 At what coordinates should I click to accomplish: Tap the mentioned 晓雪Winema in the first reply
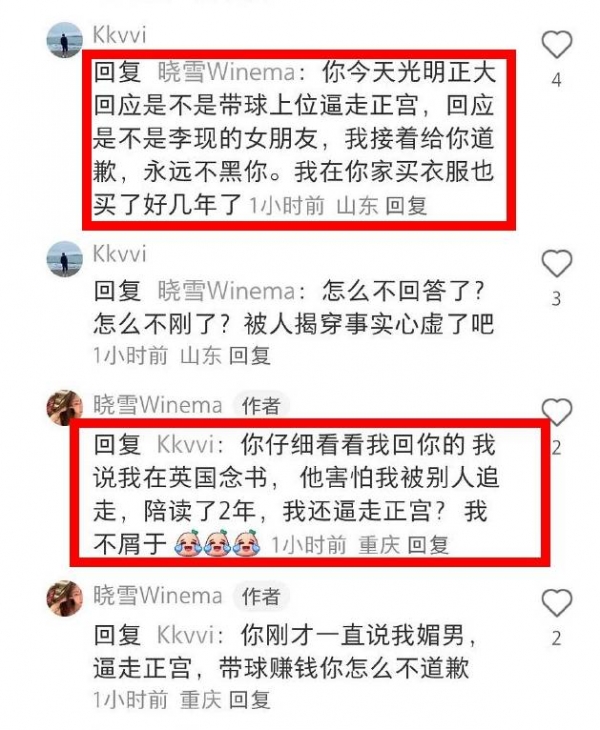(227, 72)
